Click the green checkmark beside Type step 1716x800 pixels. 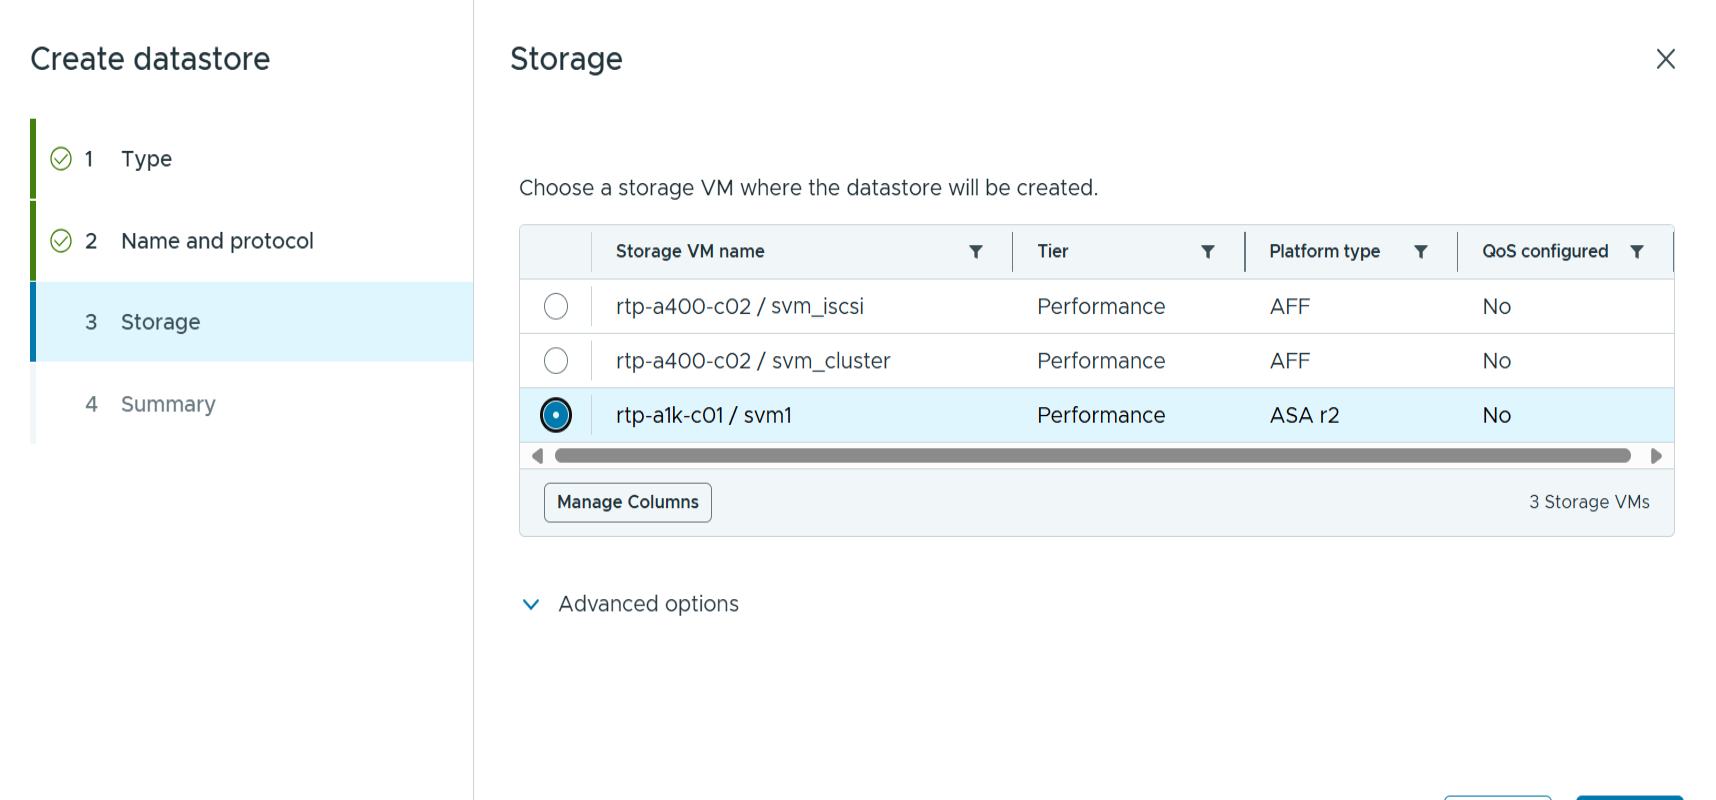[61, 159]
